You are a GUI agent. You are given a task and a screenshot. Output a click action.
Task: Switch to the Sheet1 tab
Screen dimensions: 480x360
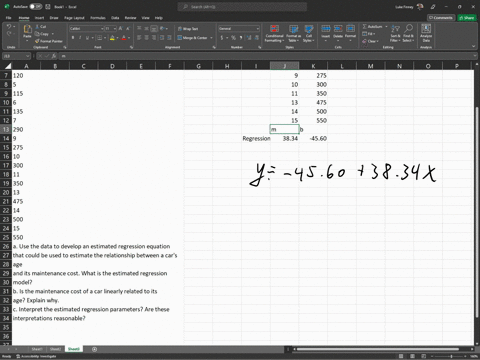pos(37,349)
